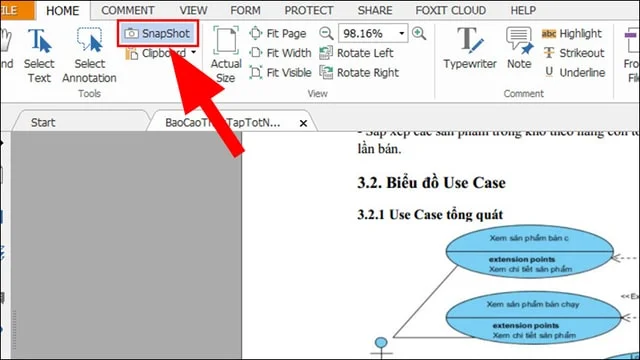The width and height of the screenshot is (640, 360).
Task: Select the Typewriter tool
Action: [x=470, y=48]
